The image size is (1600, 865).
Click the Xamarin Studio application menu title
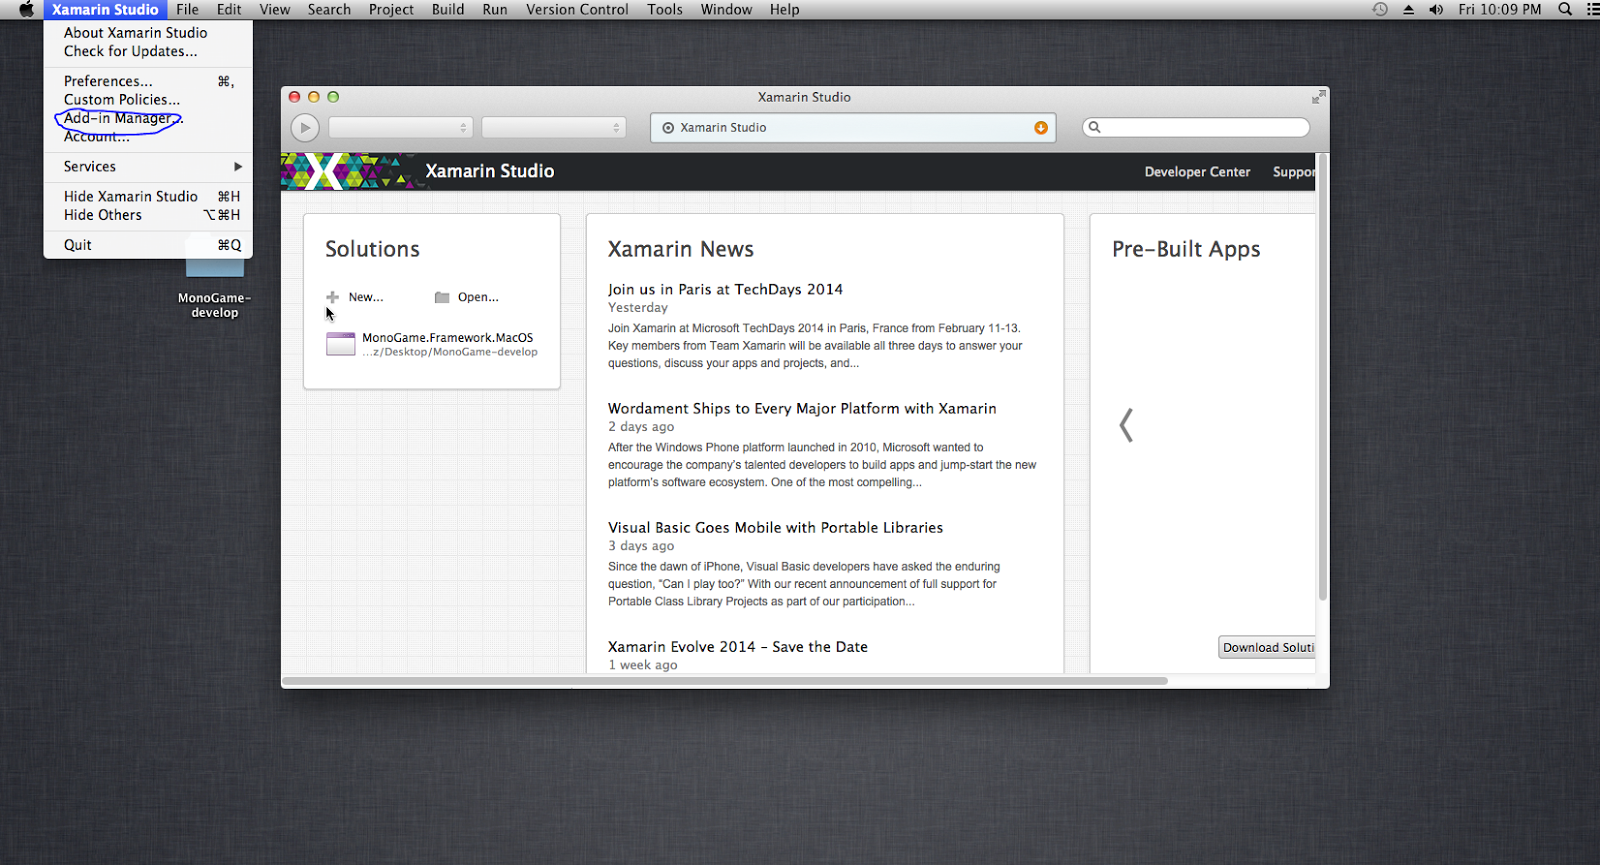[x=105, y=9]
